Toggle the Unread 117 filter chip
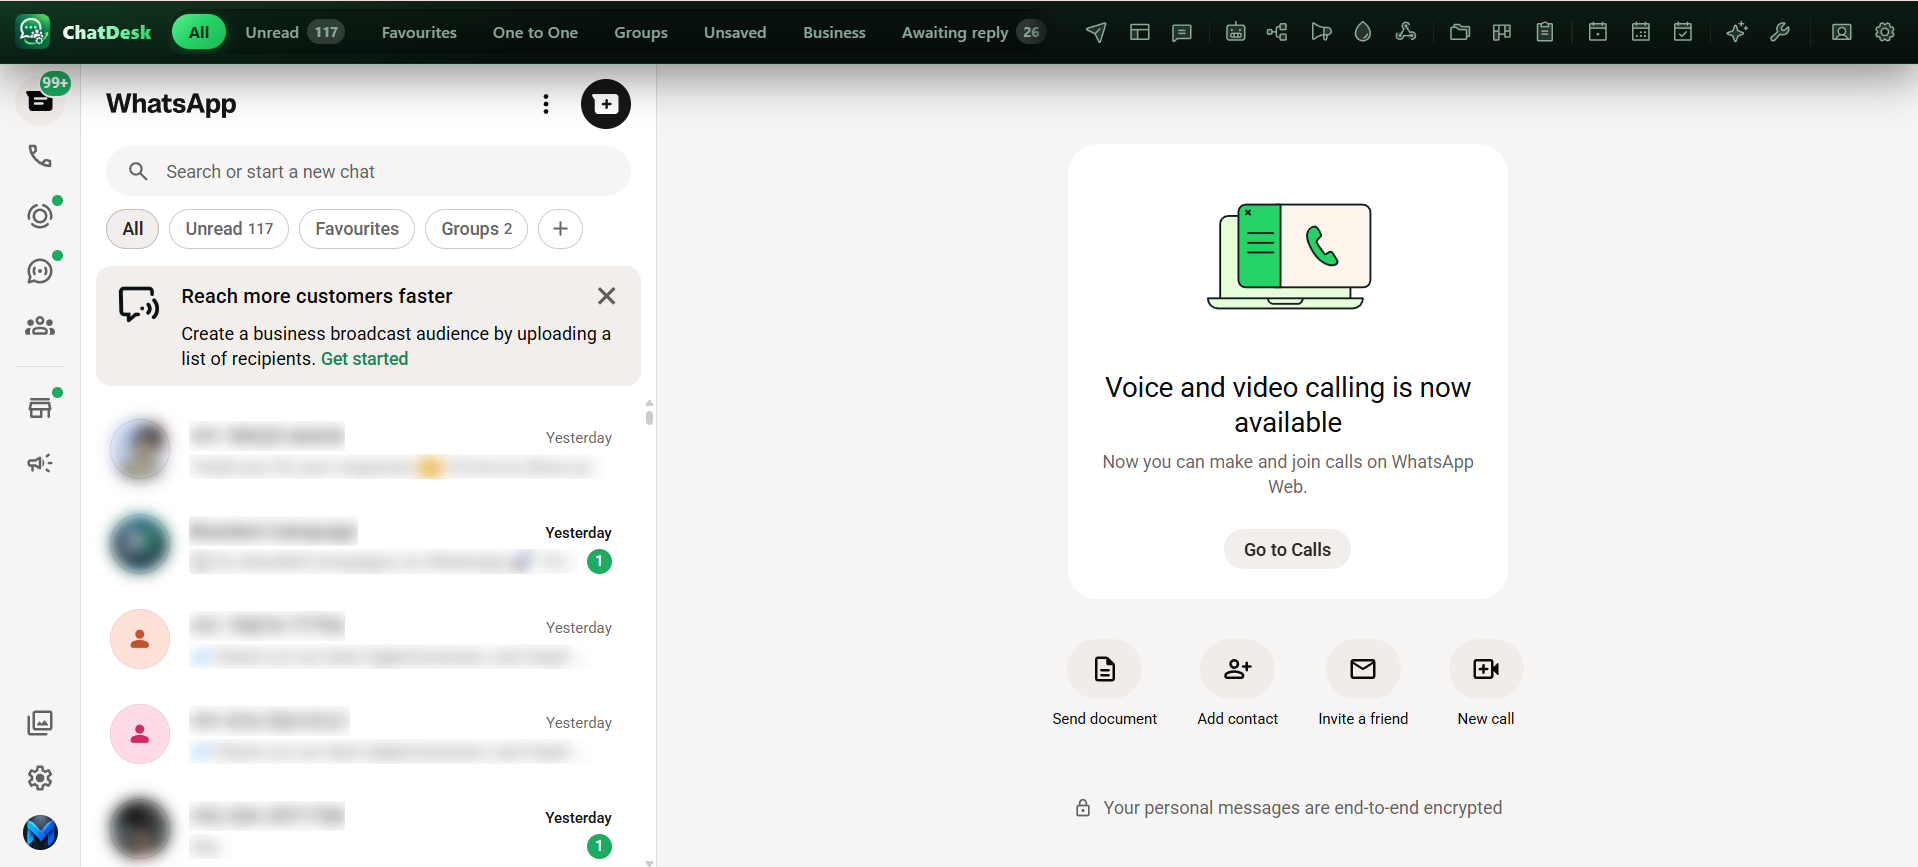The height and width of the screenshot is (867, 1918). coord(229,229)
